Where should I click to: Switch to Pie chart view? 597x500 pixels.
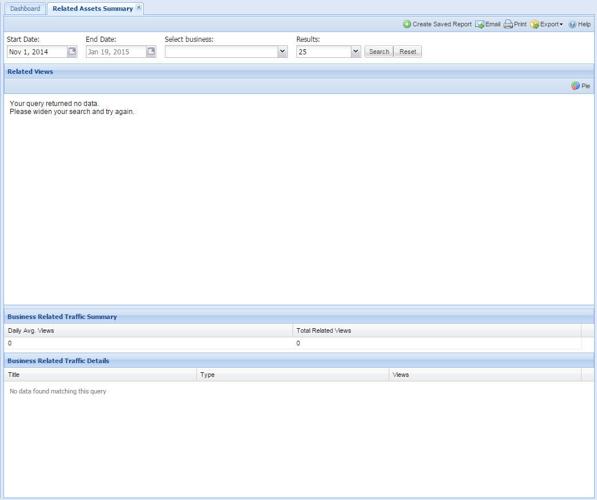tap(581, 86)
